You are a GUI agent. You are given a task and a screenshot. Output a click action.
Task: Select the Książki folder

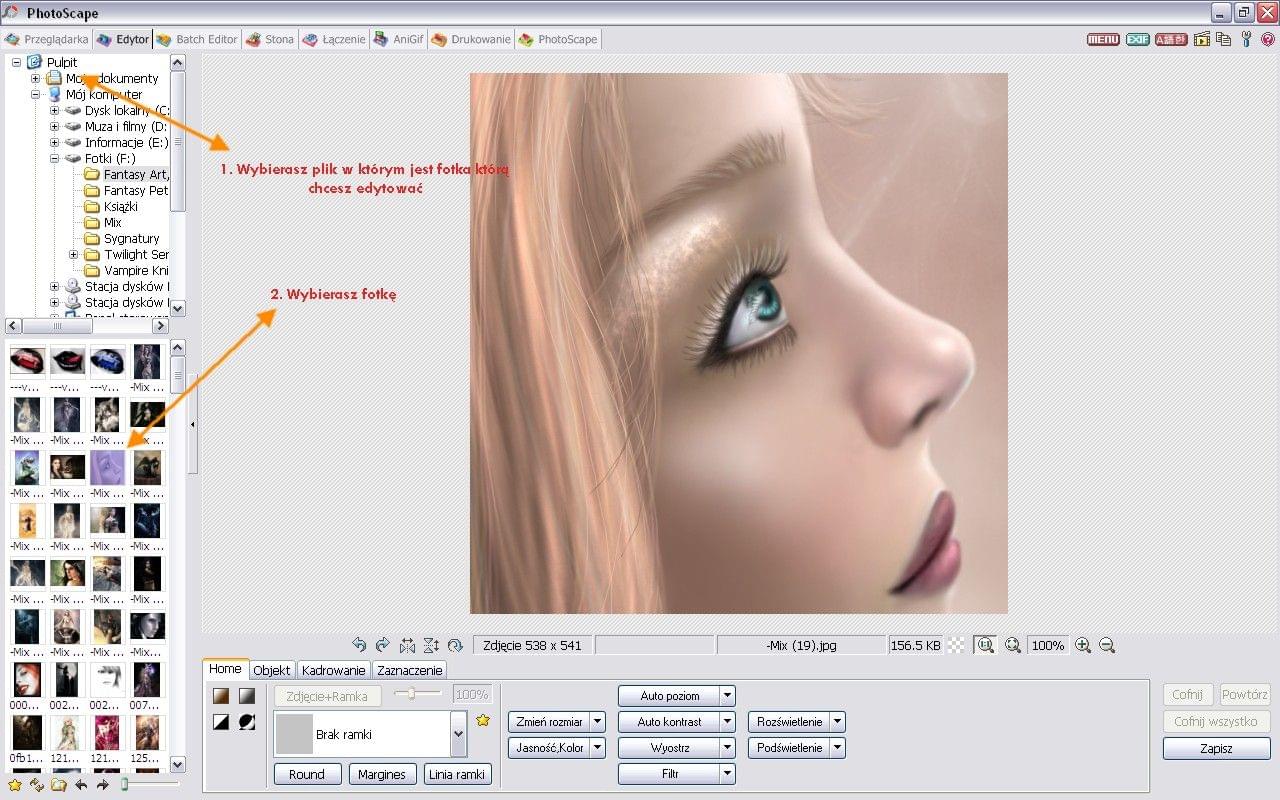(121, 206)
